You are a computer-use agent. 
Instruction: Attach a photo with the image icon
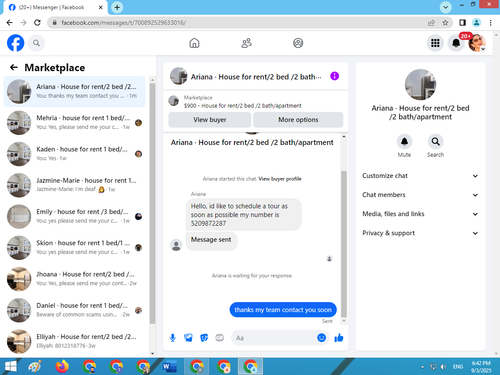(x=188, y=338)
